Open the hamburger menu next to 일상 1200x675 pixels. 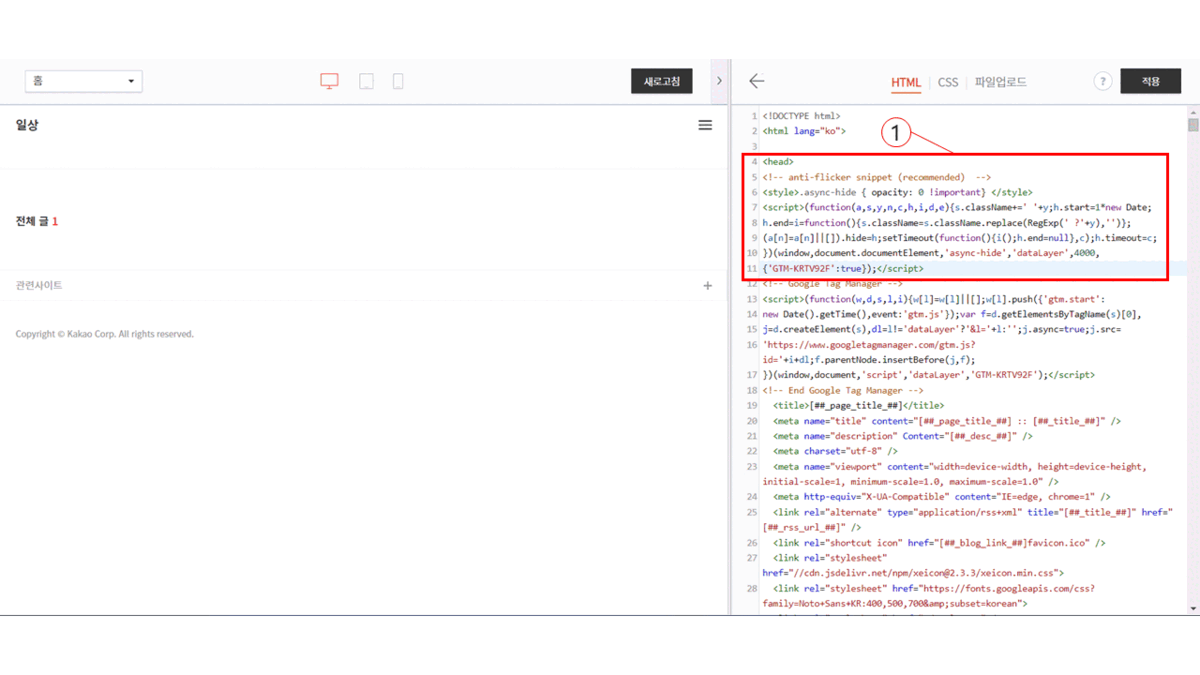[x=705, y=125]
